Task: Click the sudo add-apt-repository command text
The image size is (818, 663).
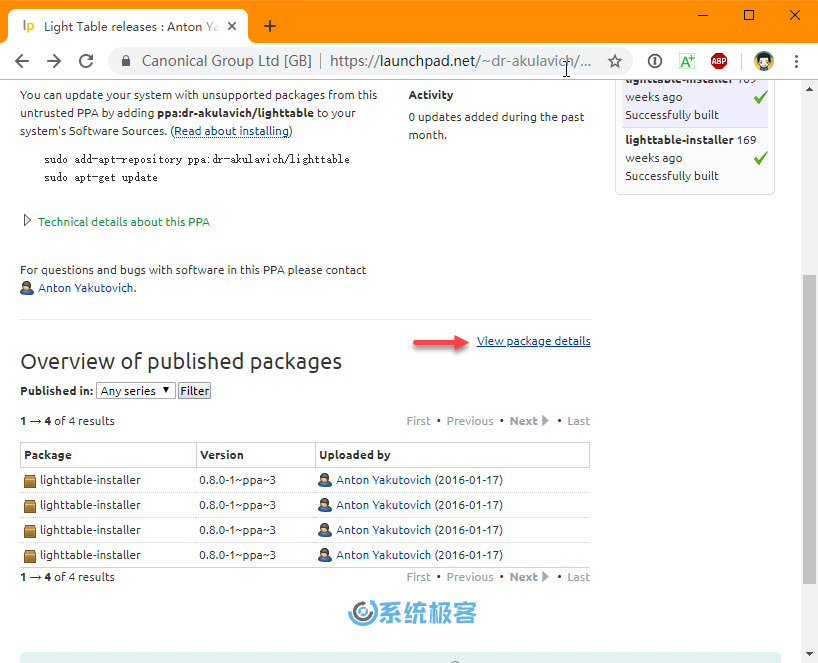Action: click(x=197, y=159)
